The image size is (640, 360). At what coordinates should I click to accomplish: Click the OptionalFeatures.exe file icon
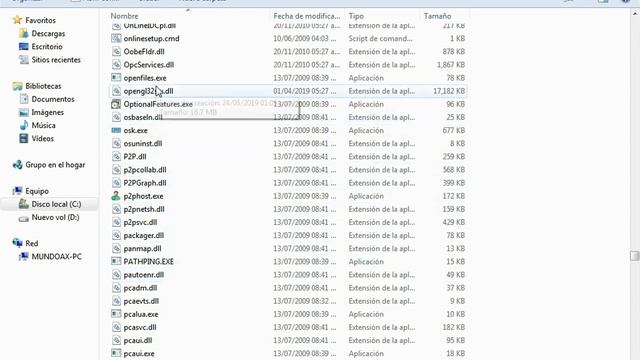pyautogui.click(x=116, y=104)
